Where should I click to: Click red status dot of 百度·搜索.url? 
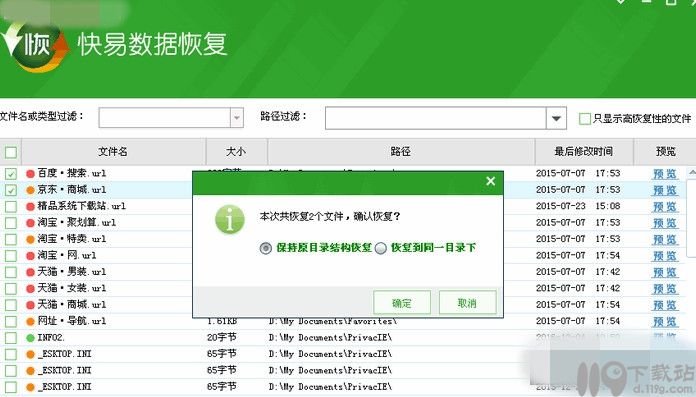pos(30,174)
